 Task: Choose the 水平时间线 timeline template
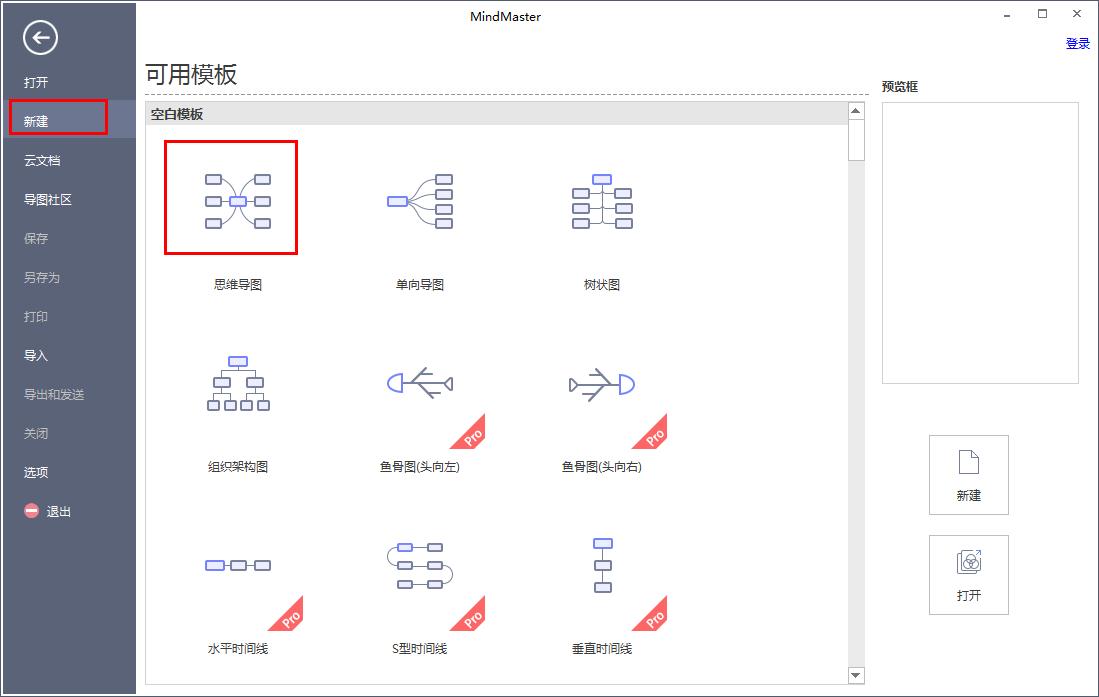[x=237, y=565]
